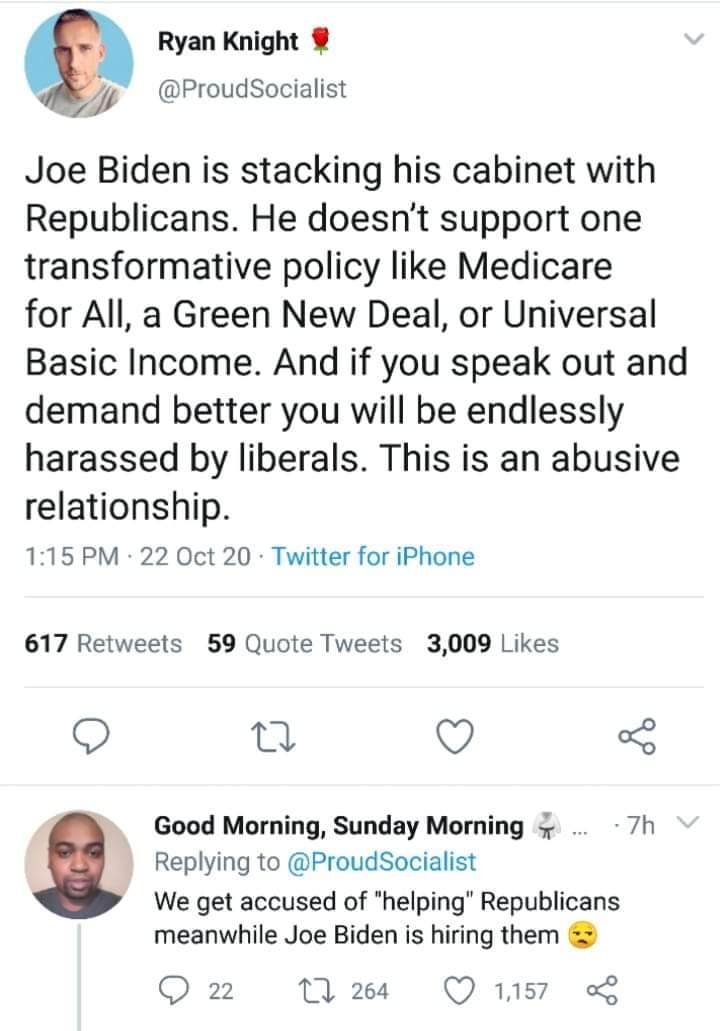The image size is (720, 1031).
Task: View the 617 Retweets list
Action: pos(103,644)
